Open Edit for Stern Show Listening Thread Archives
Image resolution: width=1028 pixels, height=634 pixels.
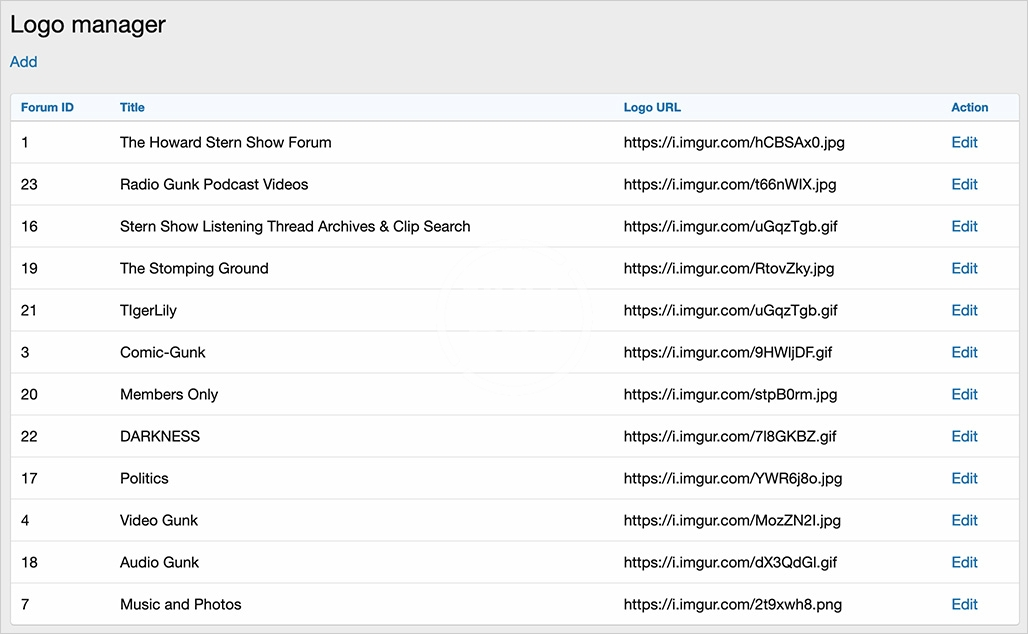tap(964, 226)
